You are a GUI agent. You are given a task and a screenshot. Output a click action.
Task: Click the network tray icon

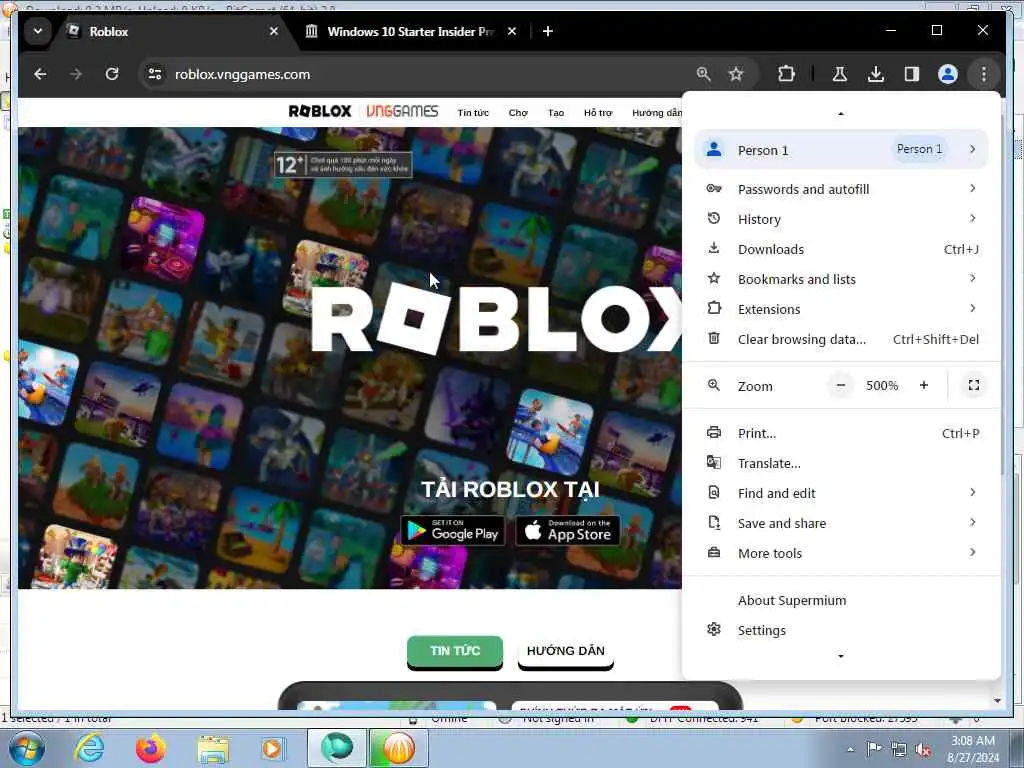[x=899, y=749]
